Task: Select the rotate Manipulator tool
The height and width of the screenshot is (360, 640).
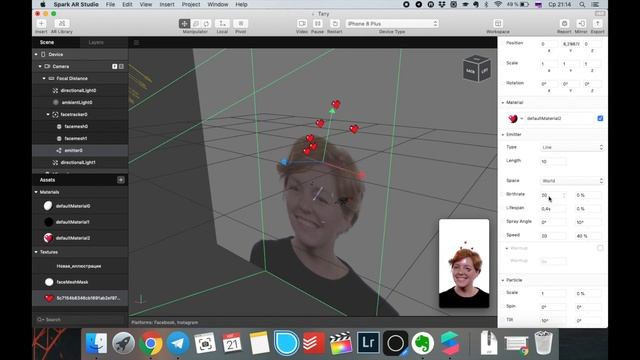Action: click(206, 23)
